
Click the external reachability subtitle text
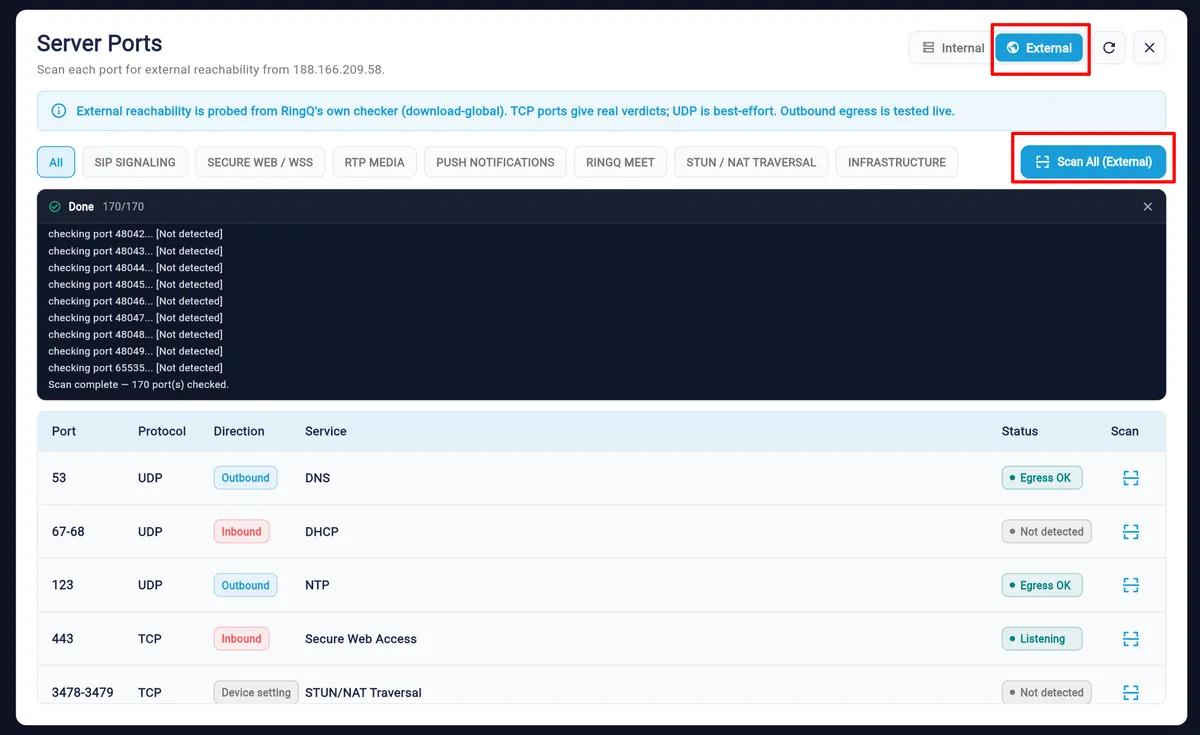point(211,70)
